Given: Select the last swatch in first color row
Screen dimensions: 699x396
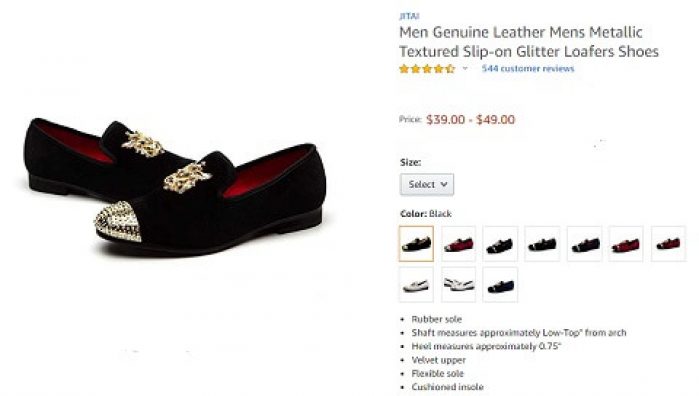Looking at the screenshot, I should pyautogui.click(x=668, y=243).
